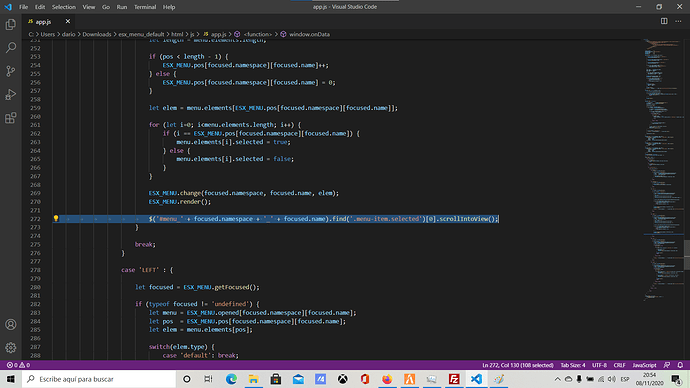Open the Selection menu

click(x=64, y=7)
